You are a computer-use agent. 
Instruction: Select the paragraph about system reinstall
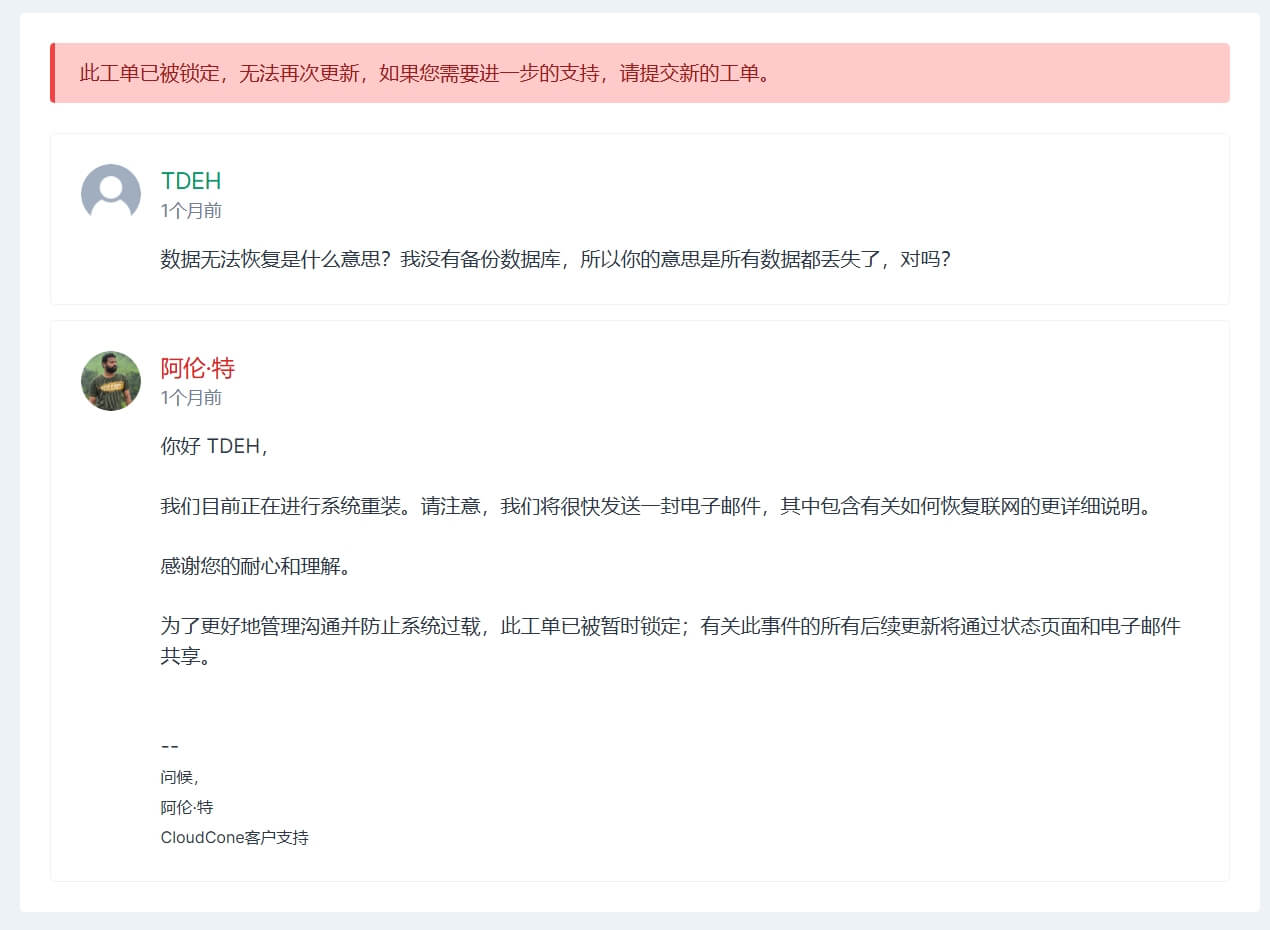coord(655,506)
